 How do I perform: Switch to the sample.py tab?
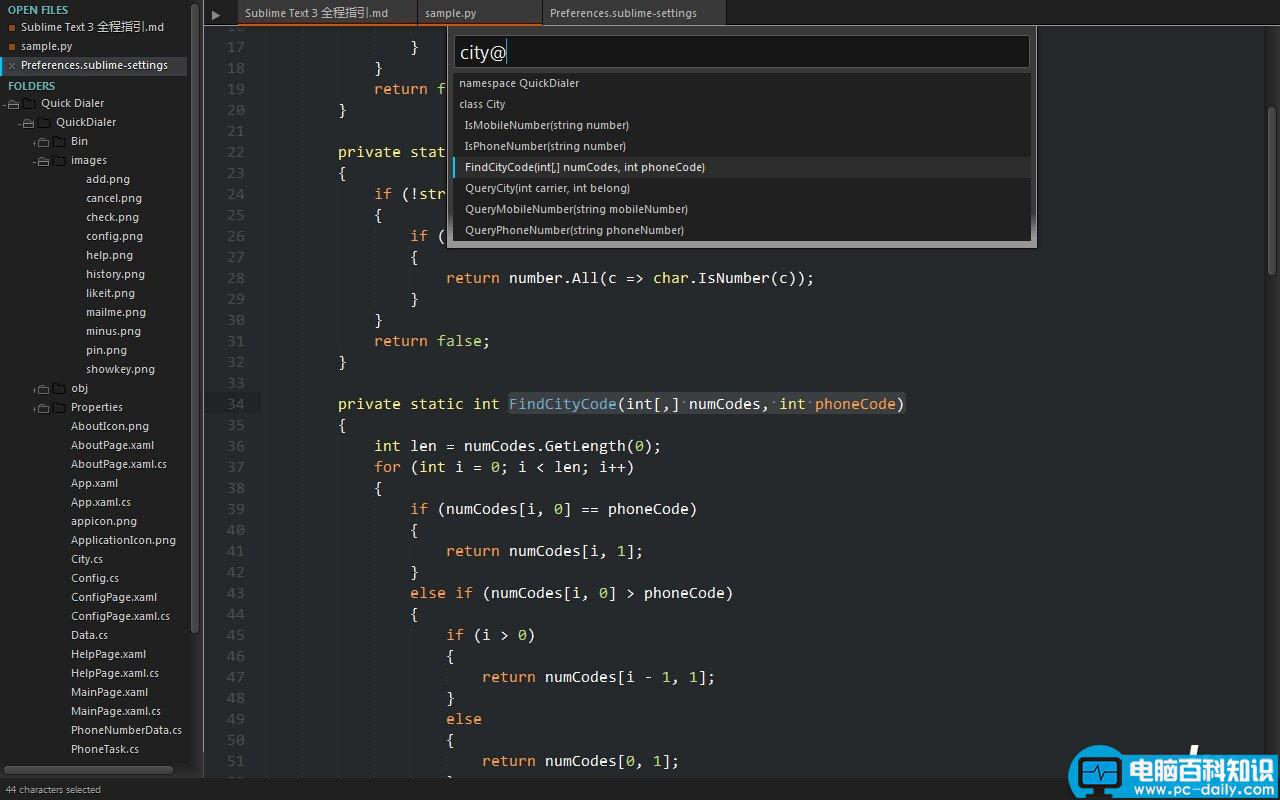tap(479, 13)
